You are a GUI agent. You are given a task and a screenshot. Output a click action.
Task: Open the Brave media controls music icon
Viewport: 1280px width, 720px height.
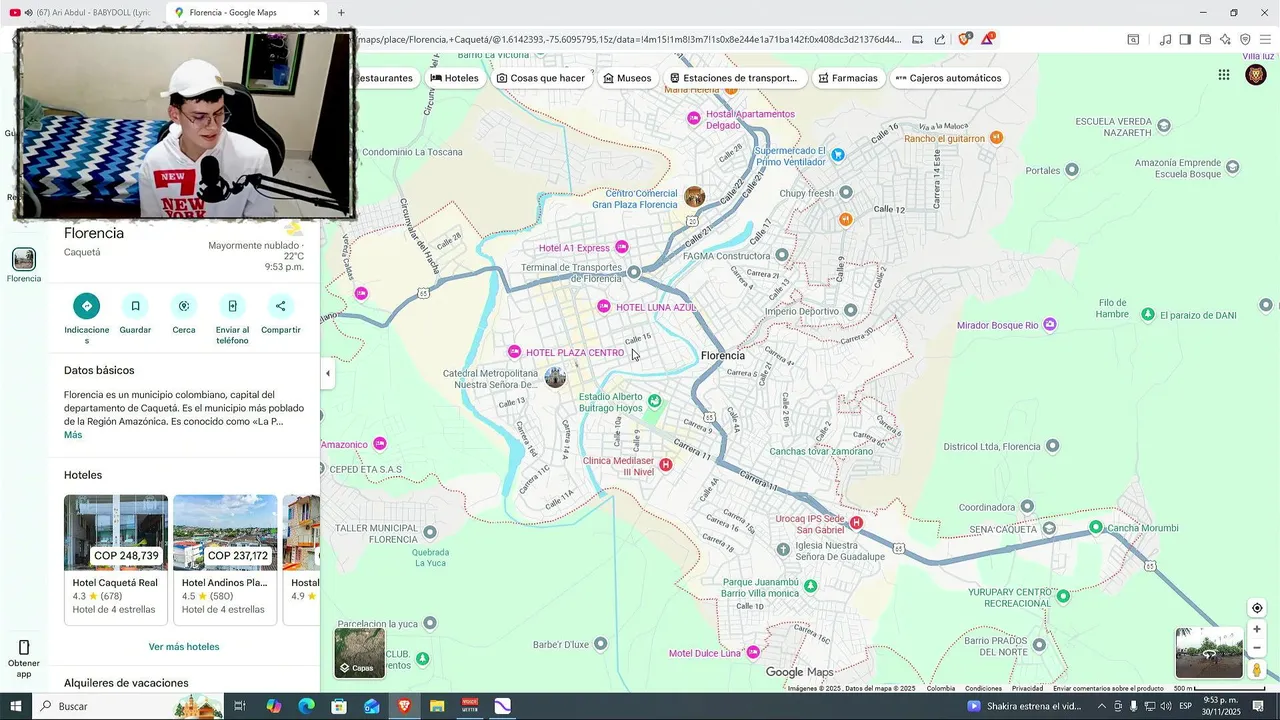pos(1165,40)
